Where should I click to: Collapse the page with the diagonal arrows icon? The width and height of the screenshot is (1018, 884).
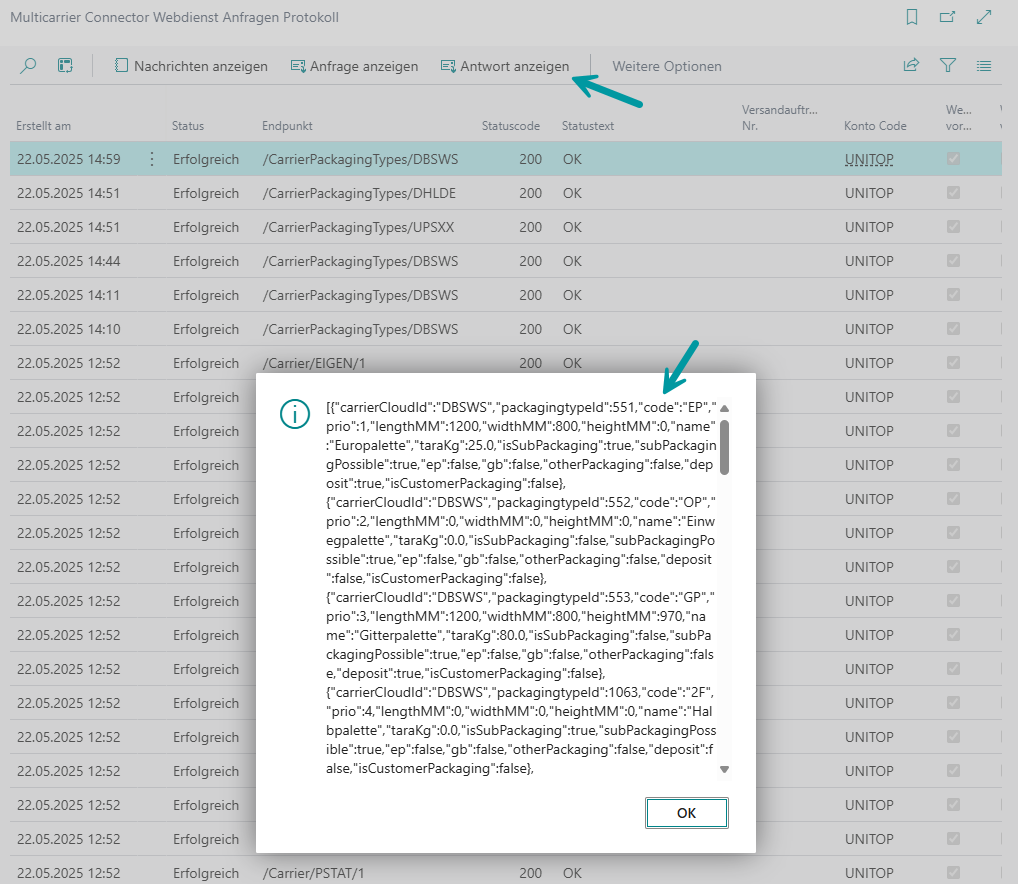[984, 17]
